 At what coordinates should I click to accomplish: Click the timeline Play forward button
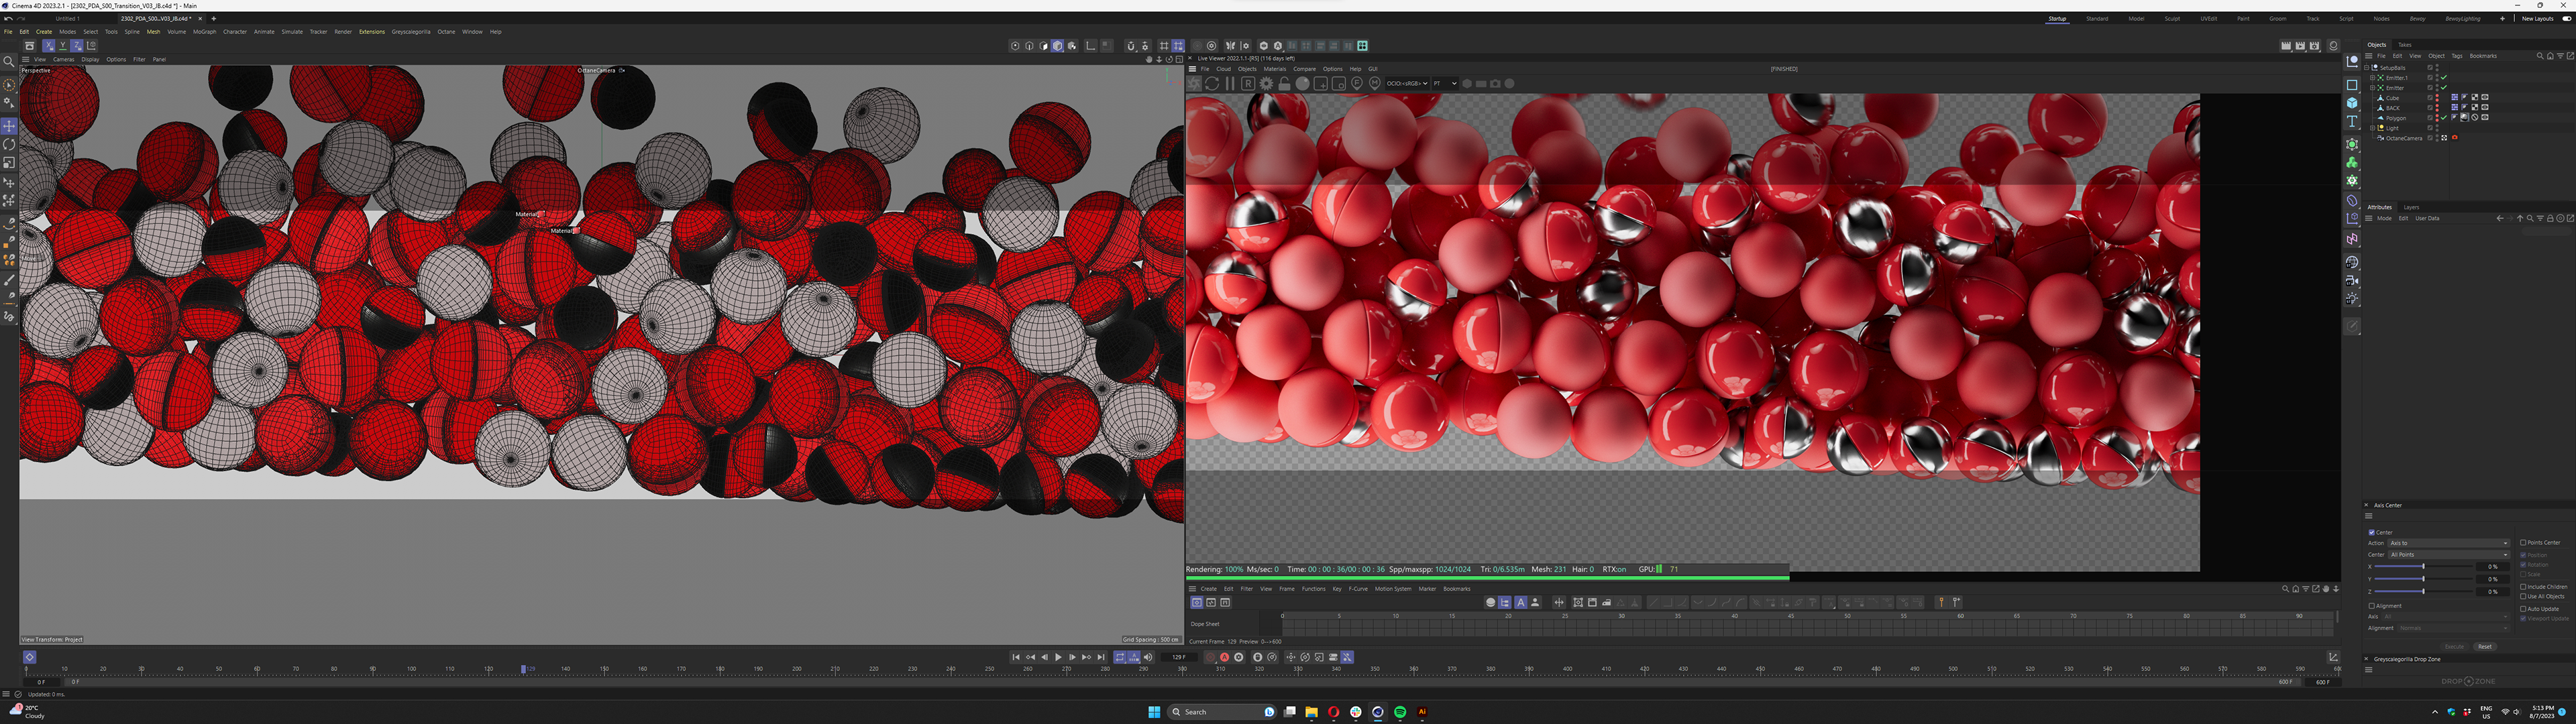tap(1058, 657)
